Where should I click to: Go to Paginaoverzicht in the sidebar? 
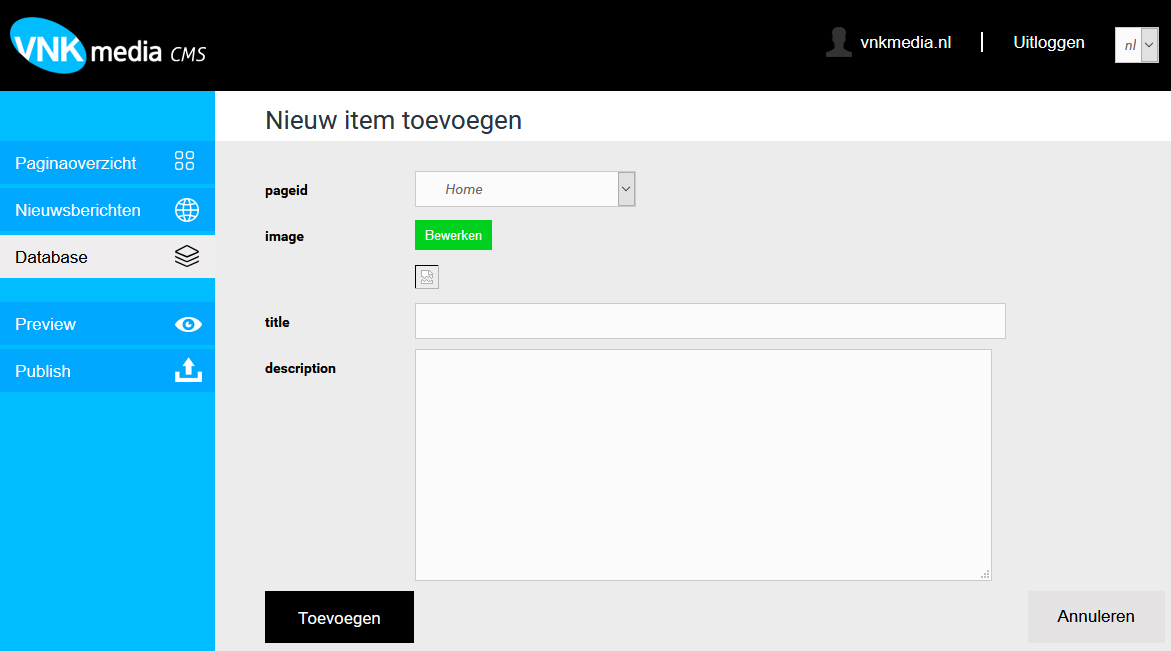click(76, 163)
